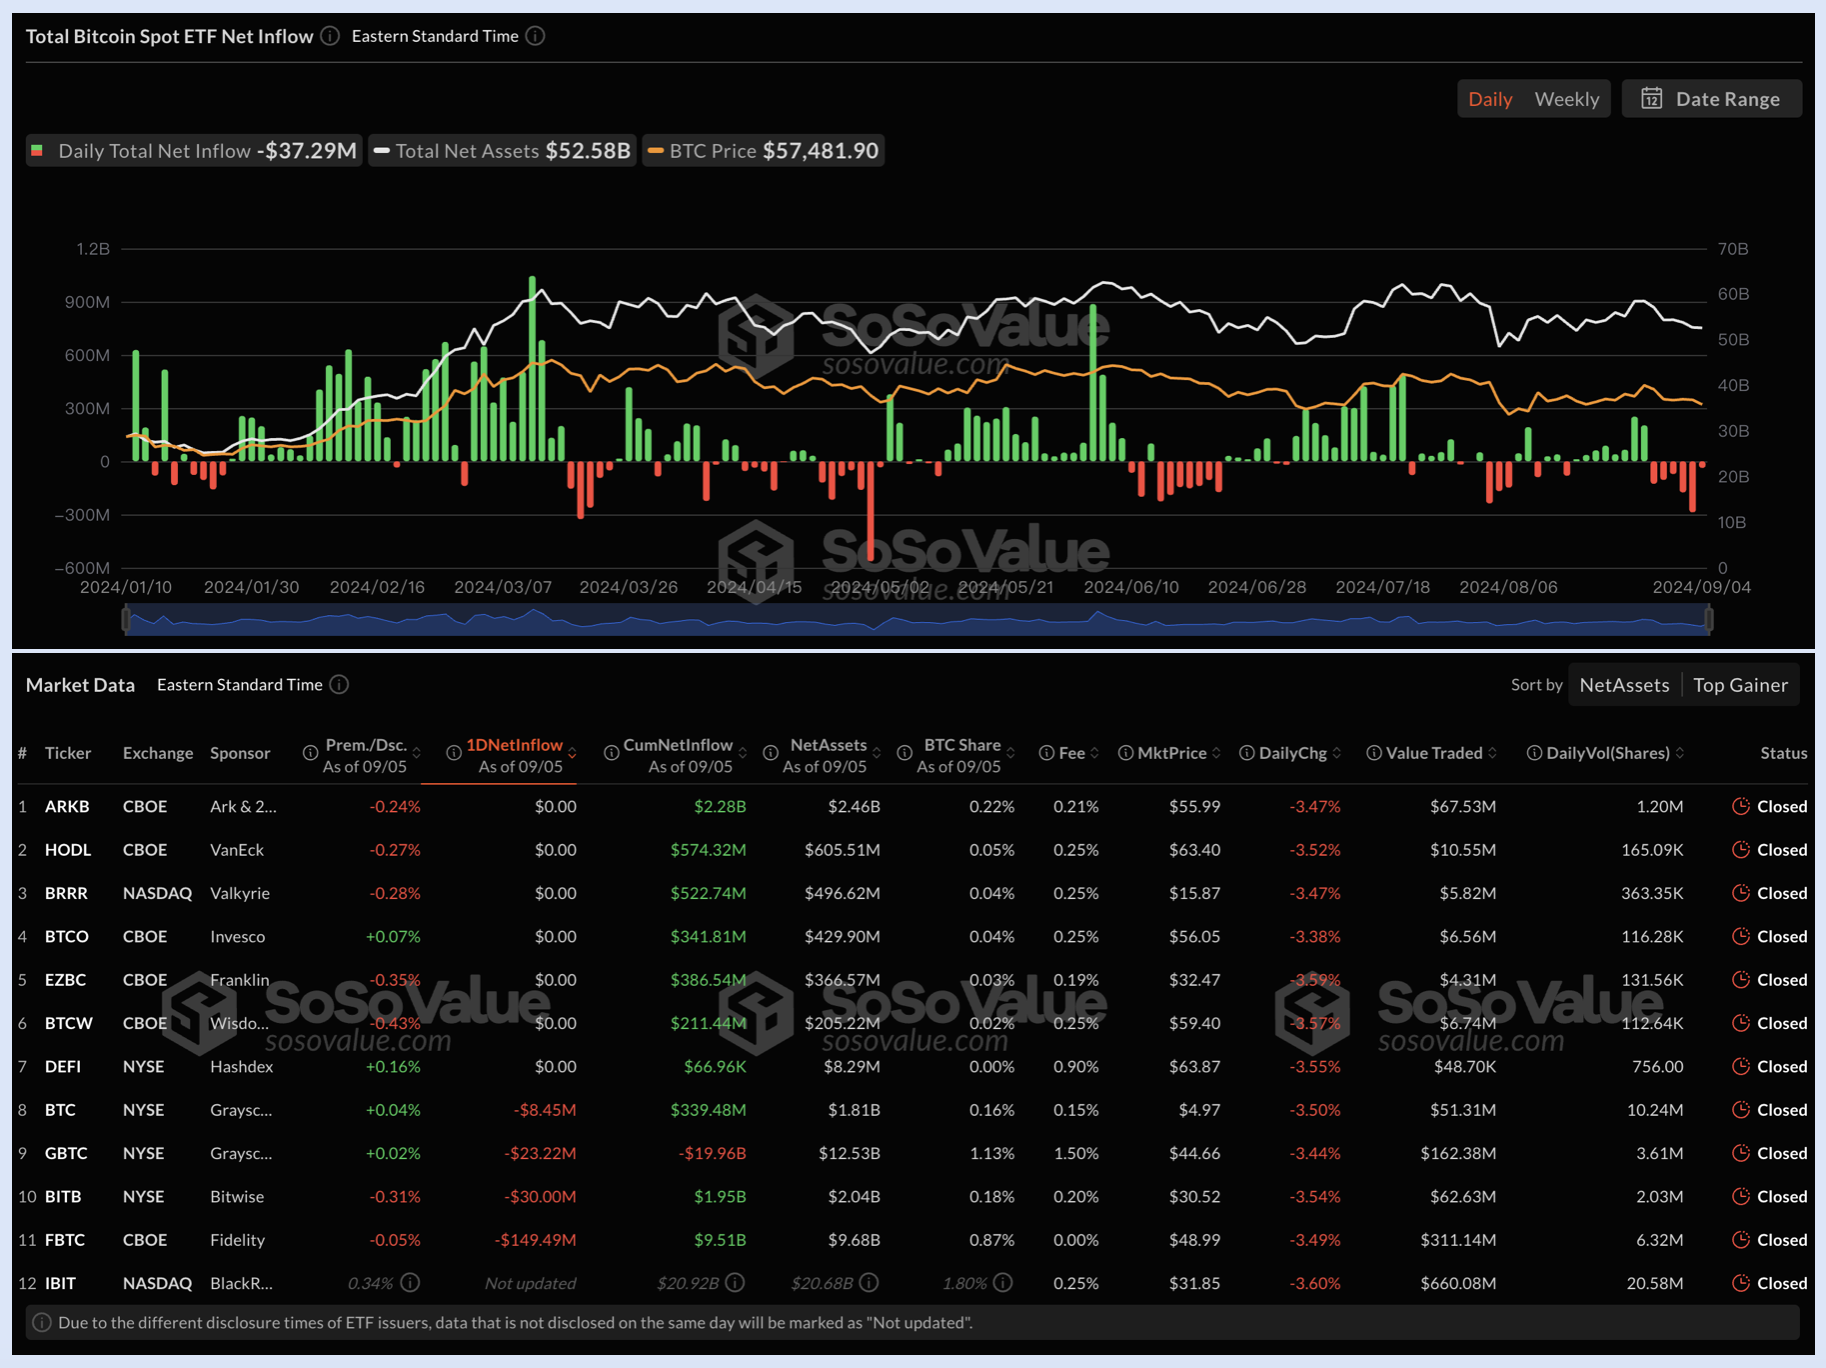Sort table by DailyChg column arrows

click(1337, 753)
